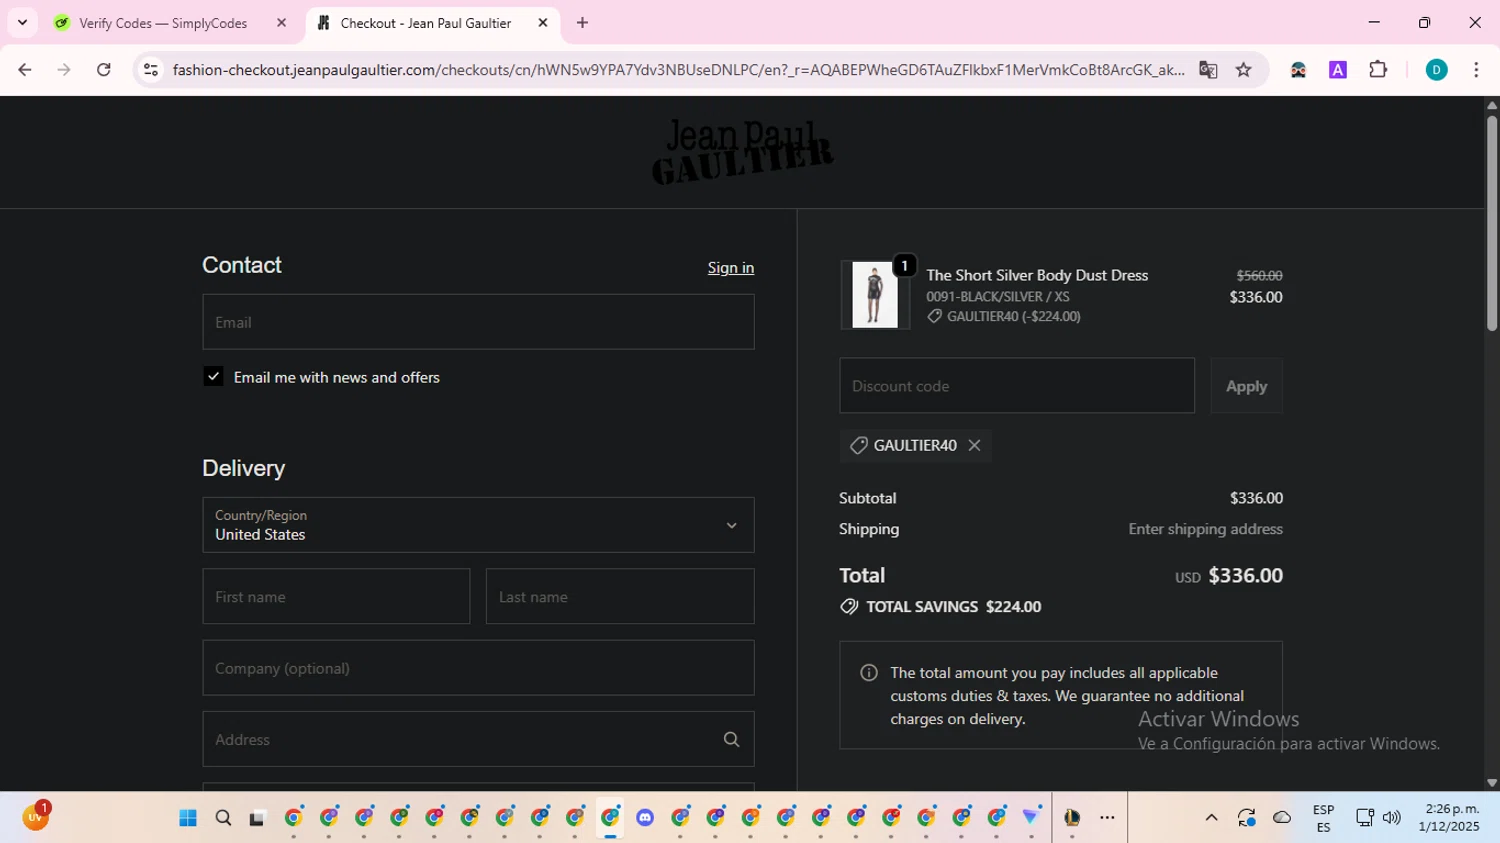
Task: Click the network tray icon
Action: pos(1365,818)
